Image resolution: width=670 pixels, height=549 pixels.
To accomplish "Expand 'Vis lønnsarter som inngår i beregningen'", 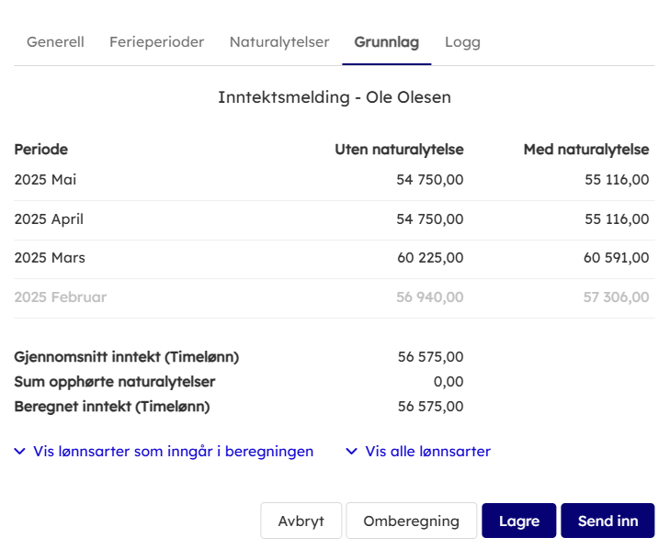I will click(164, 451).
